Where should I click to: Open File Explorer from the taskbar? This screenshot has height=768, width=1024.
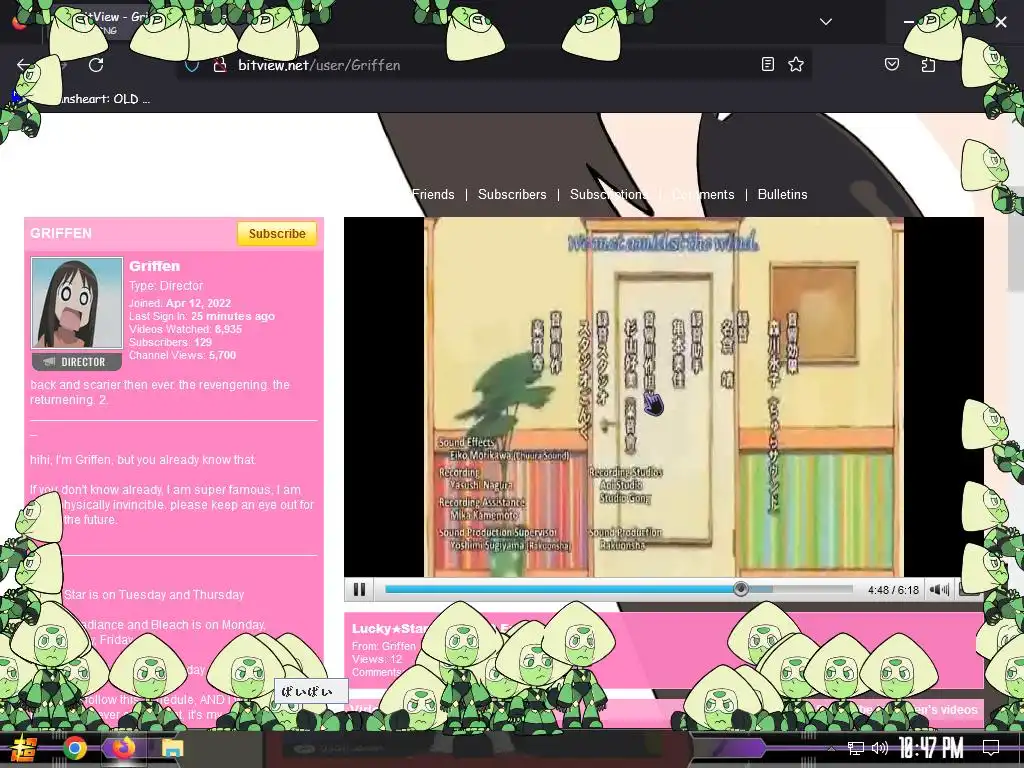click(x=172, y=748)
